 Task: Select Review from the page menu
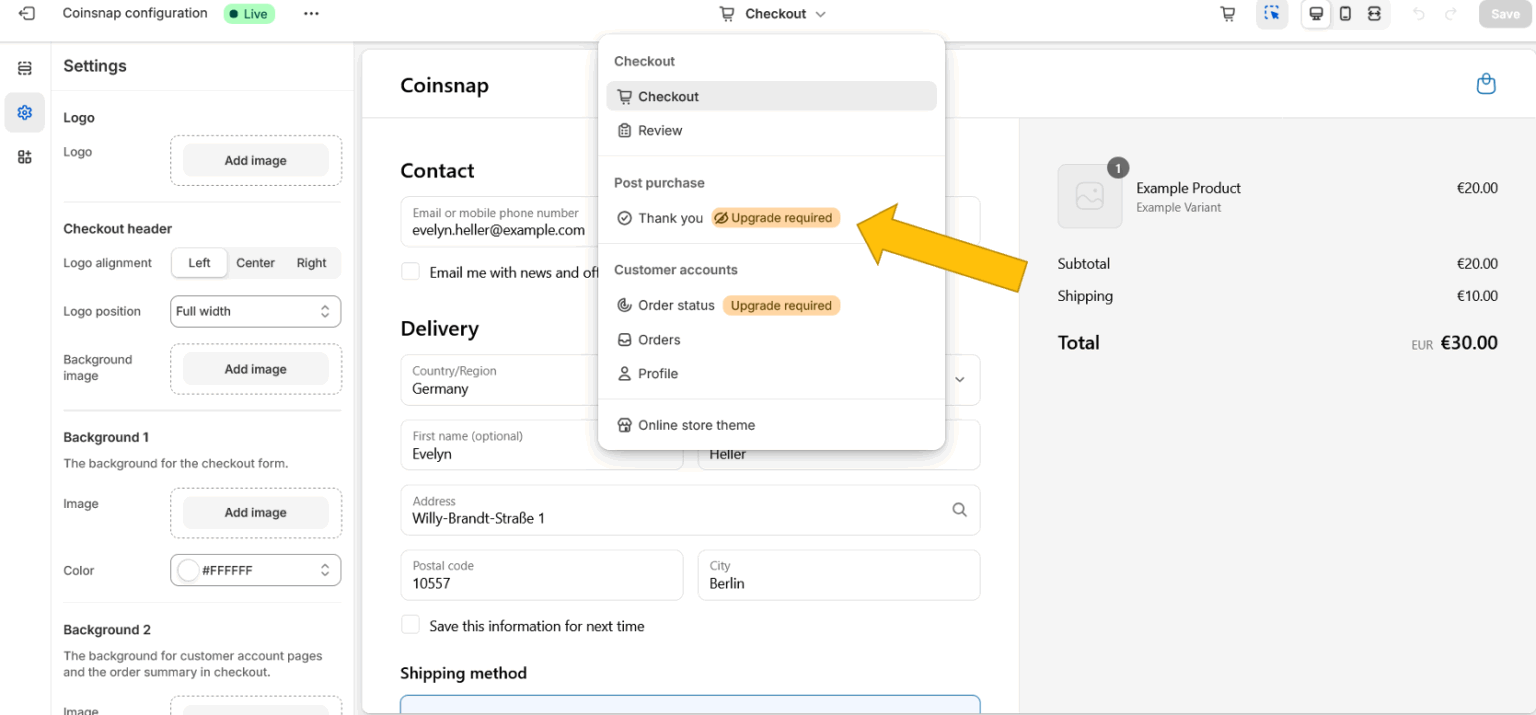tap(660, 131)
